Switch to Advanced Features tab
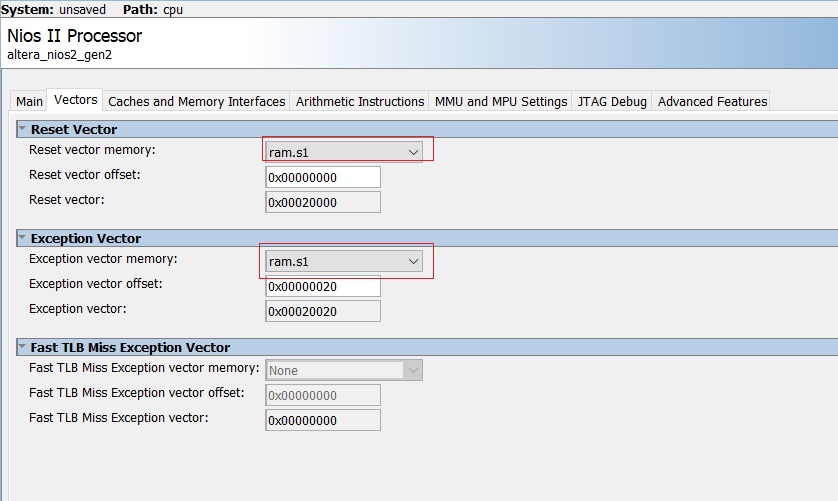Image resolution: width=838 pixels, height=501 pixels. pyautogui.click(x=712, y=101)
